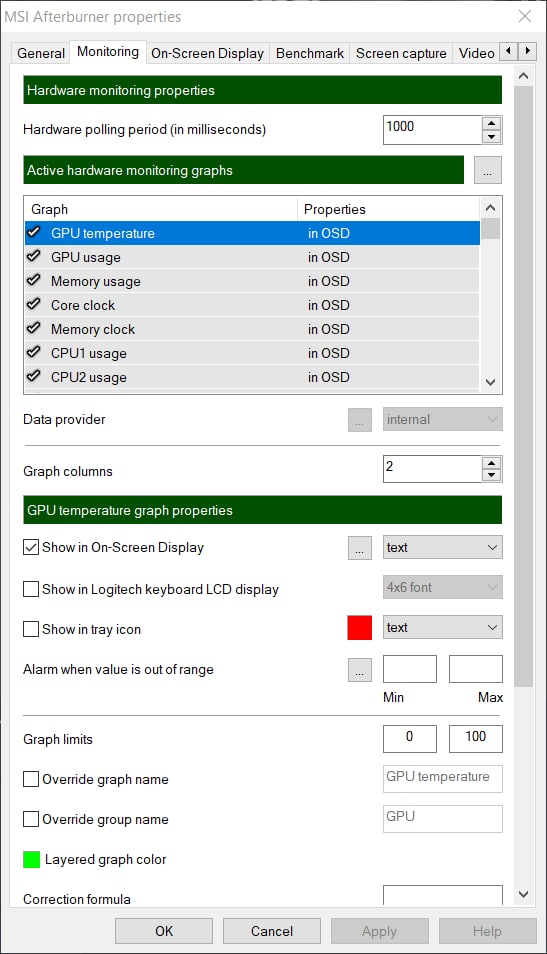Select the CPU2 usage row
547x954 pixels.
(252, 377)
